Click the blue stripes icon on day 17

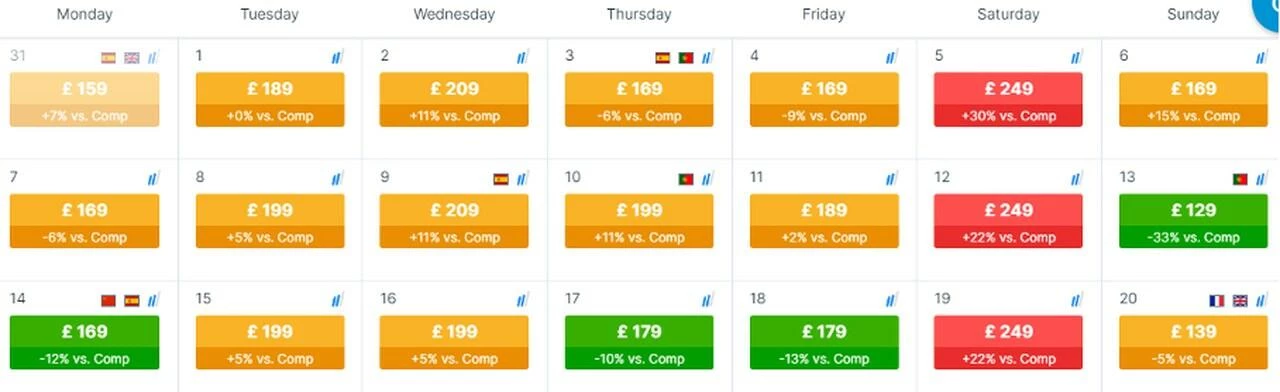(x=708, y=300)
